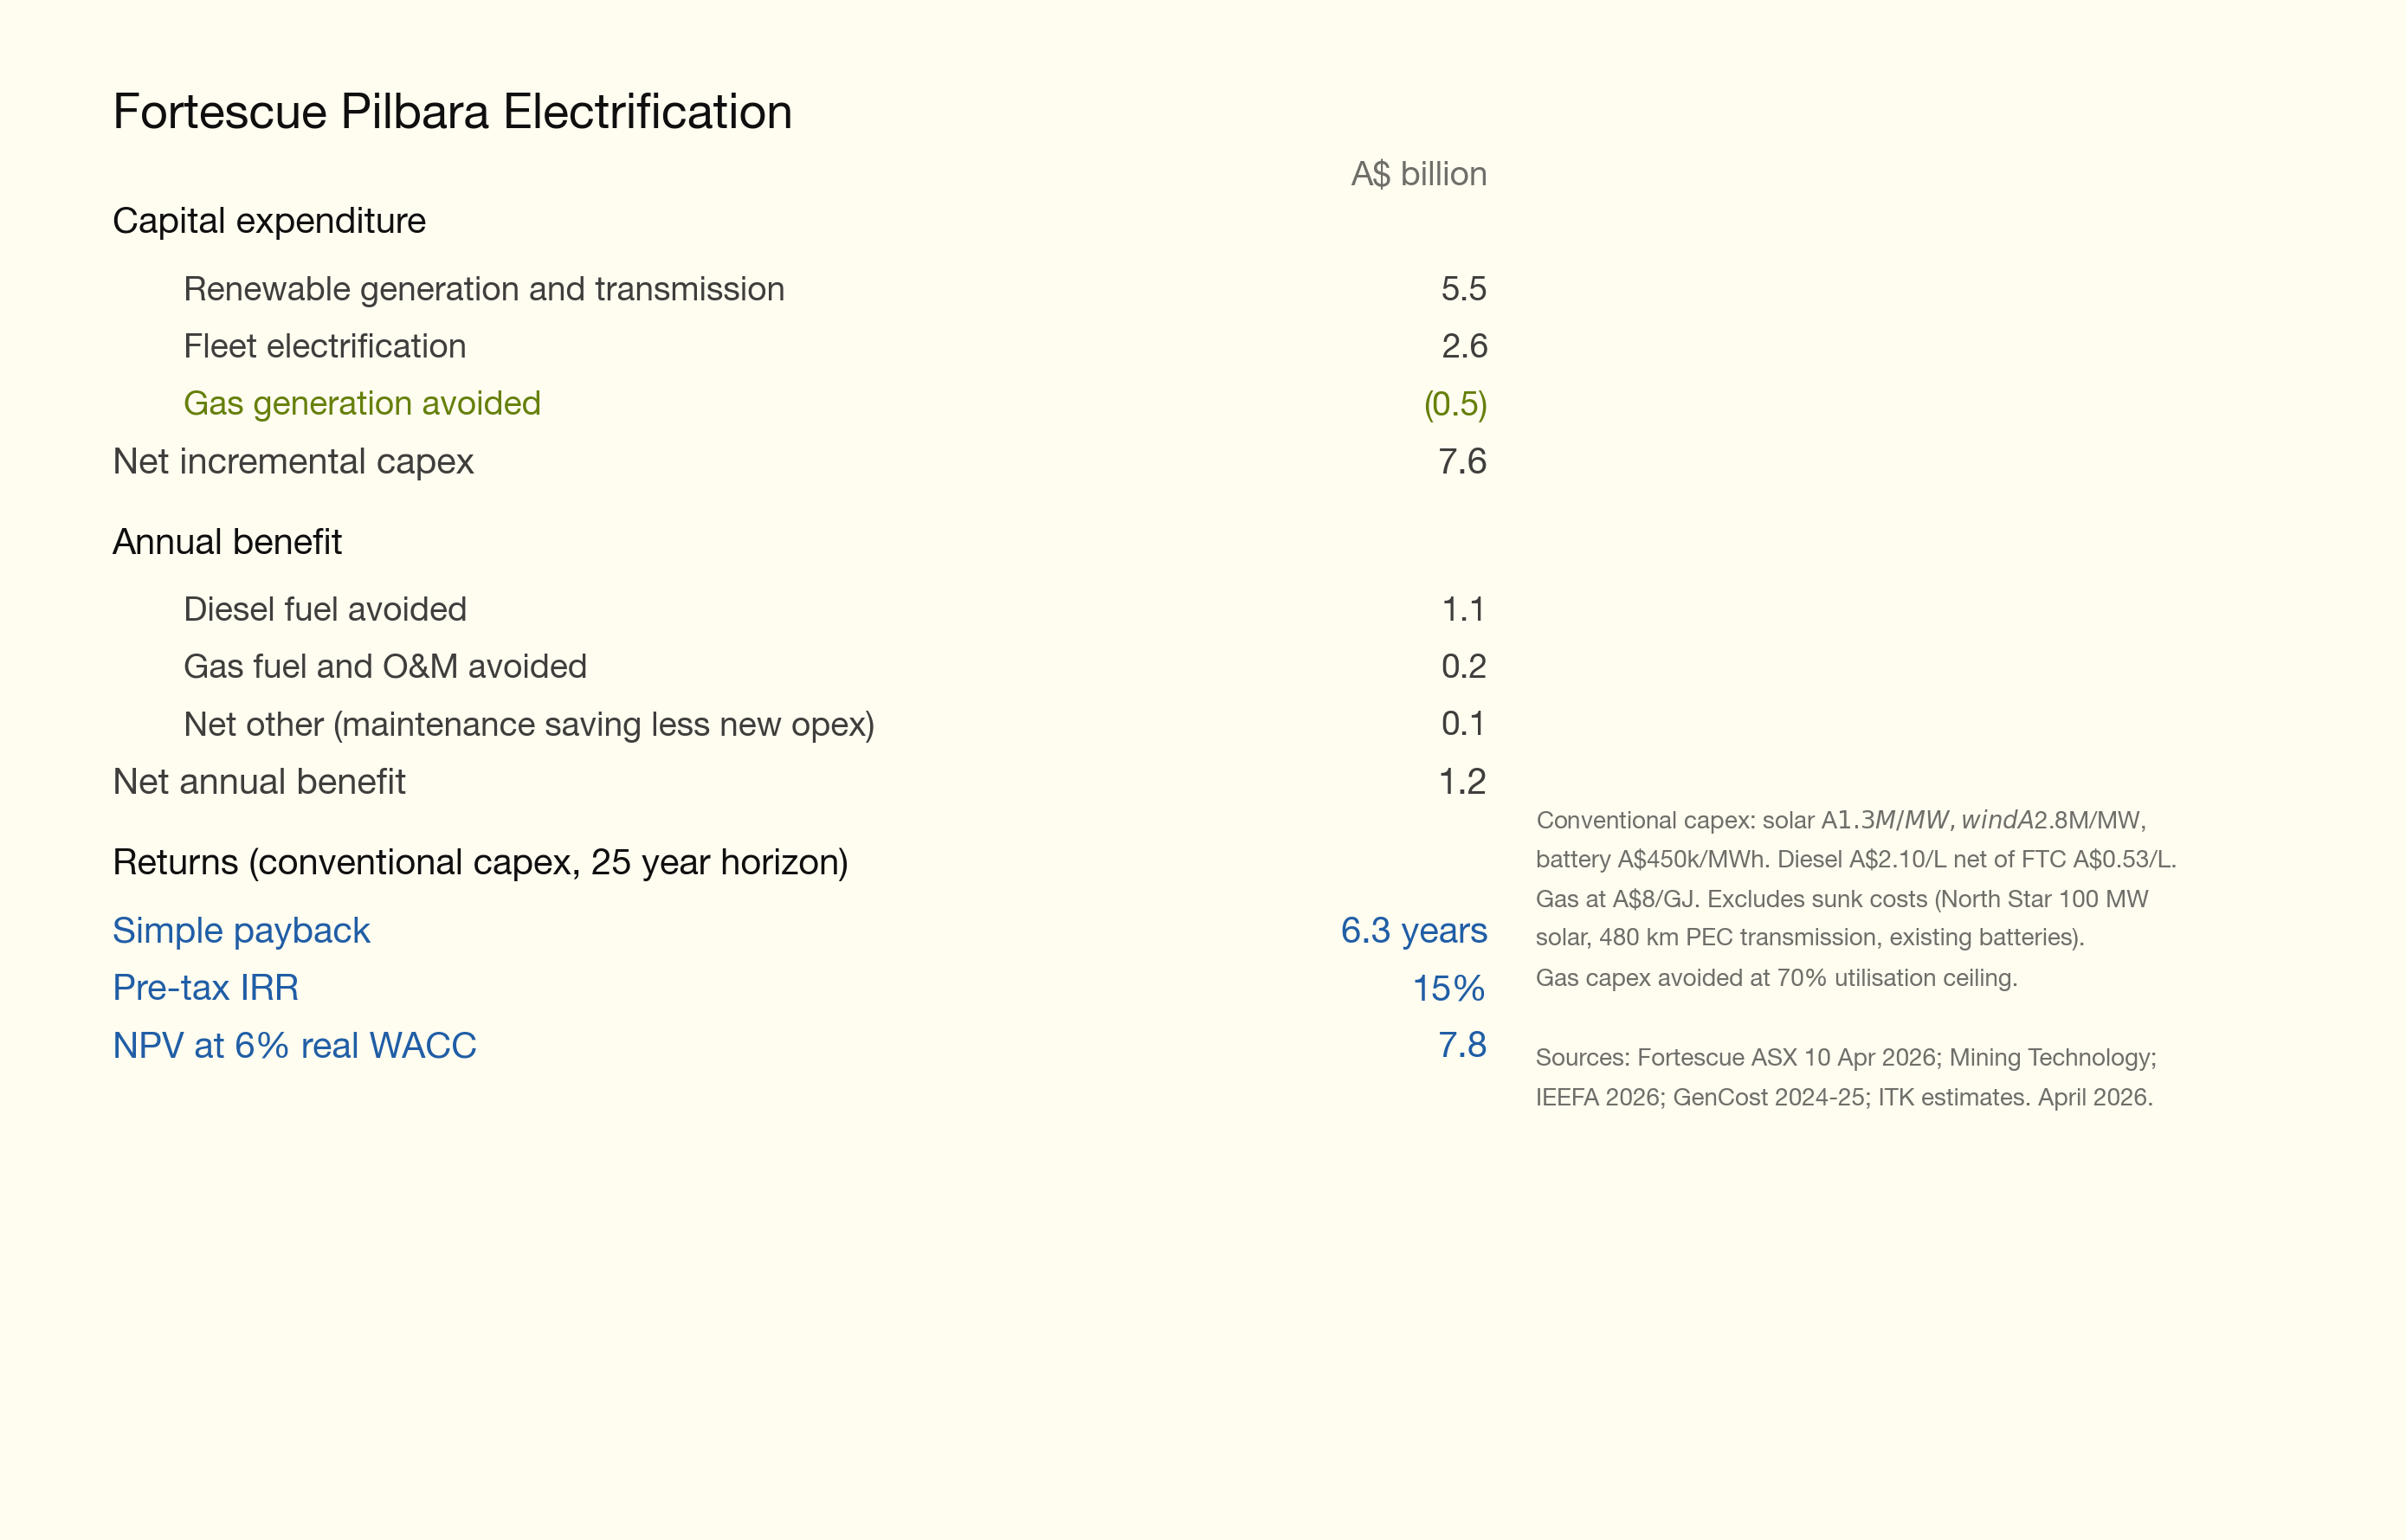Image resolution: width=2406 pixels, height=1540 pixels.
Task: Select the Diesel fuel avoided row
Action: tap(325, 609)
